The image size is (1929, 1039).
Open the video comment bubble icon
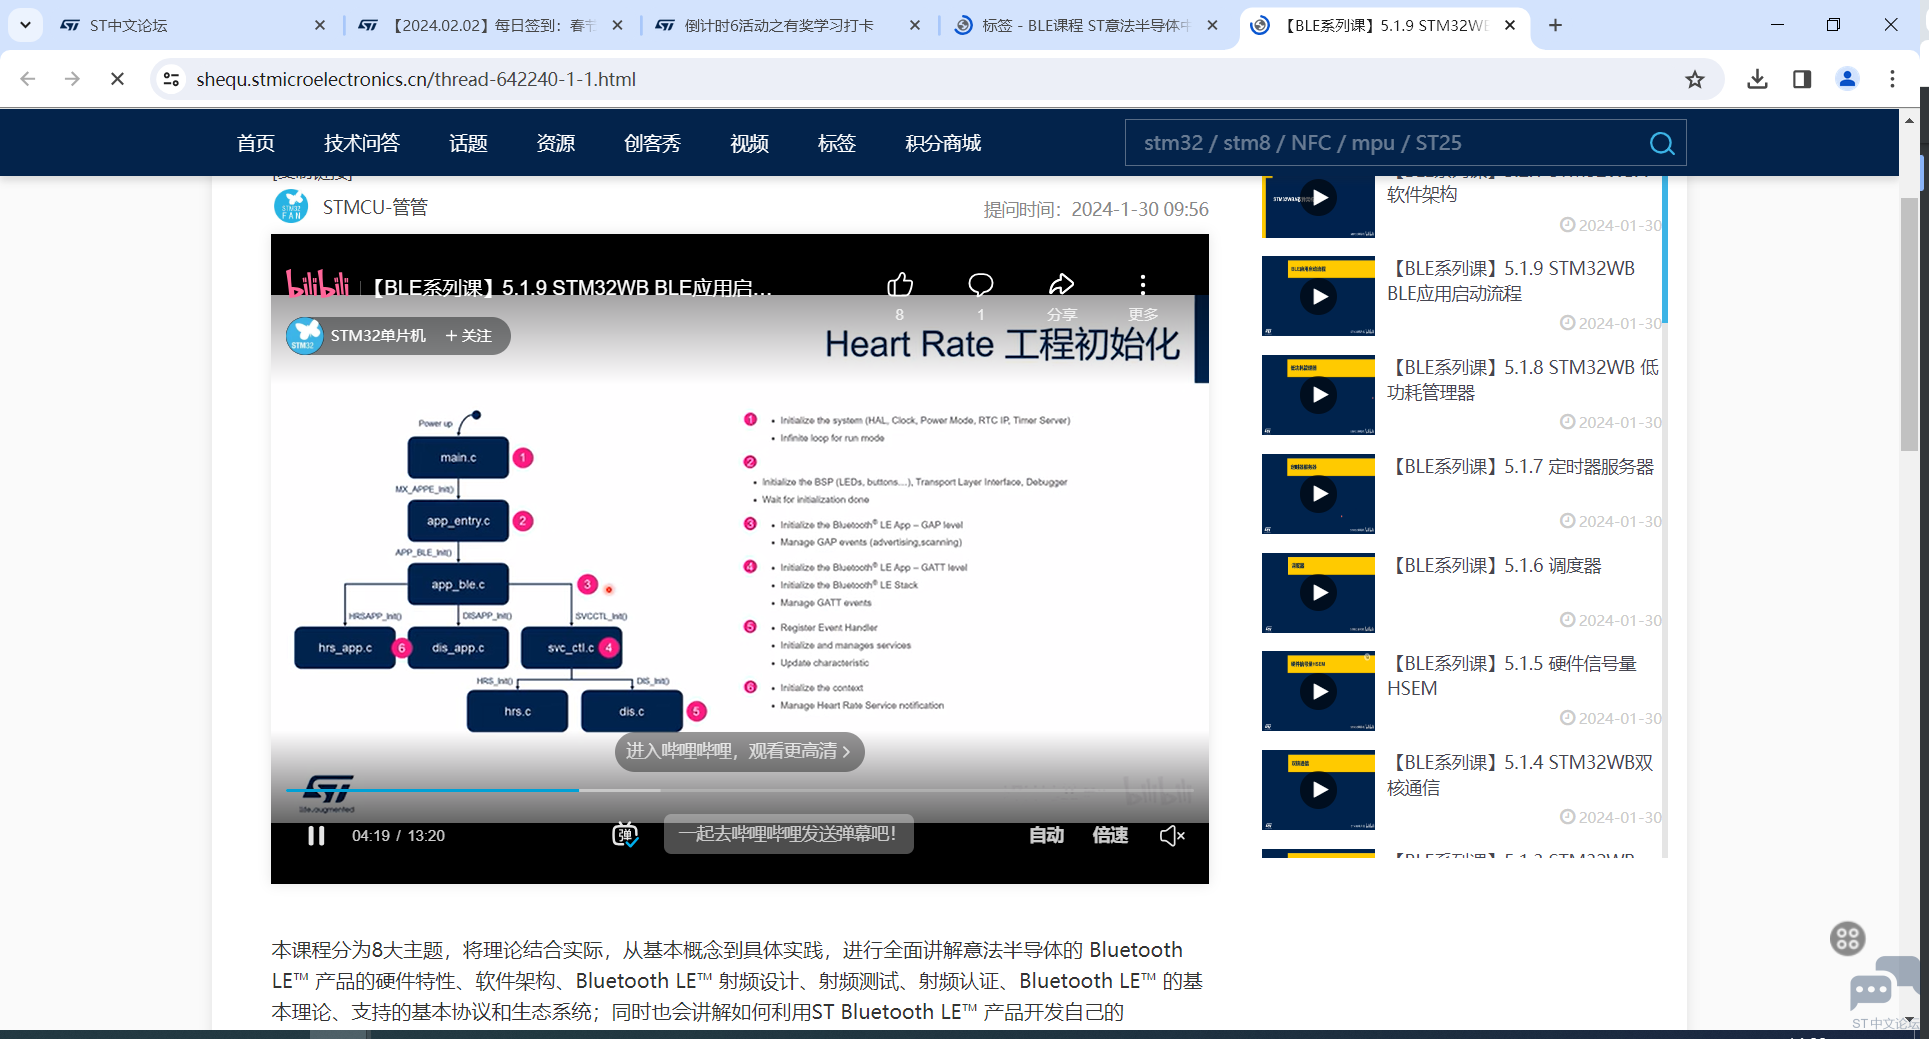(981, 286)
